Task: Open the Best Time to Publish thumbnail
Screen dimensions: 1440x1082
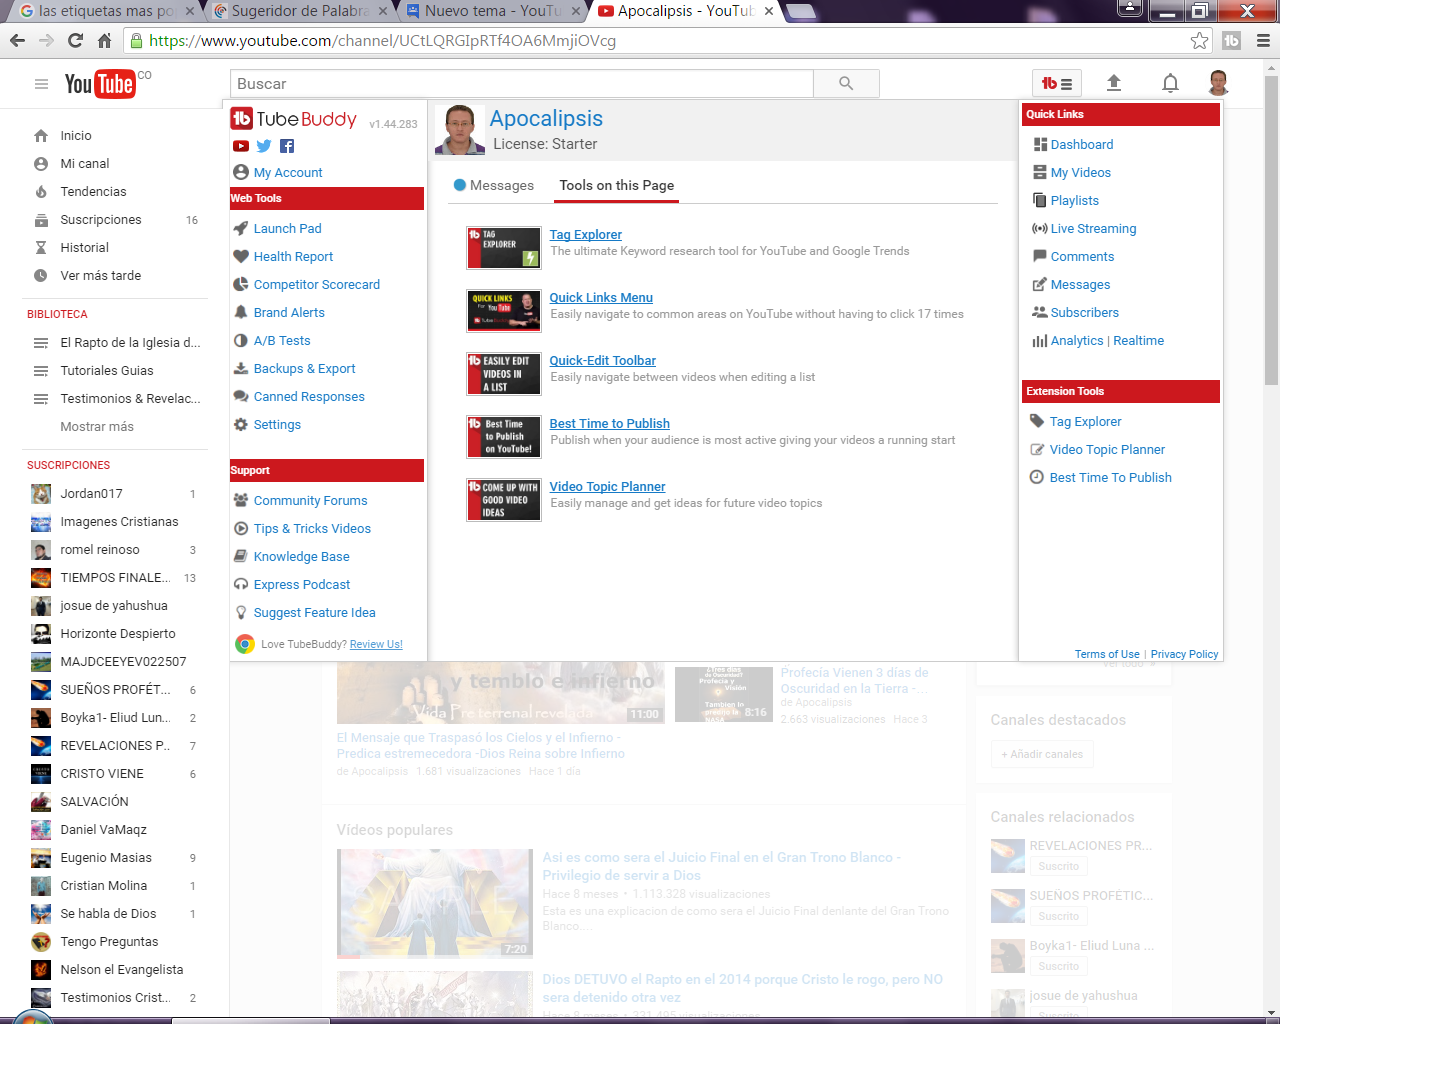Action: point(504,437)
